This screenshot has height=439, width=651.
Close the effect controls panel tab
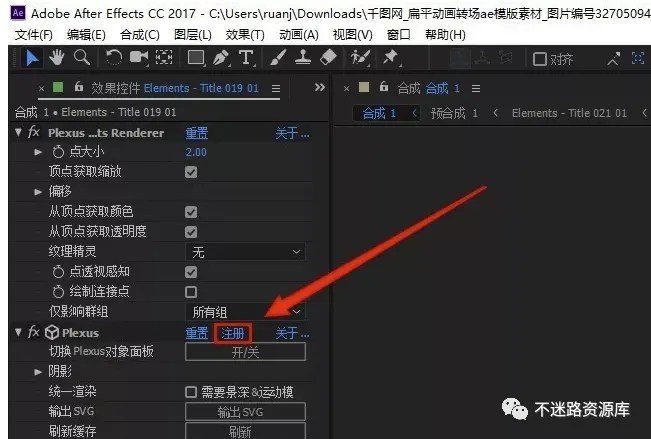[x=41, y=88]
